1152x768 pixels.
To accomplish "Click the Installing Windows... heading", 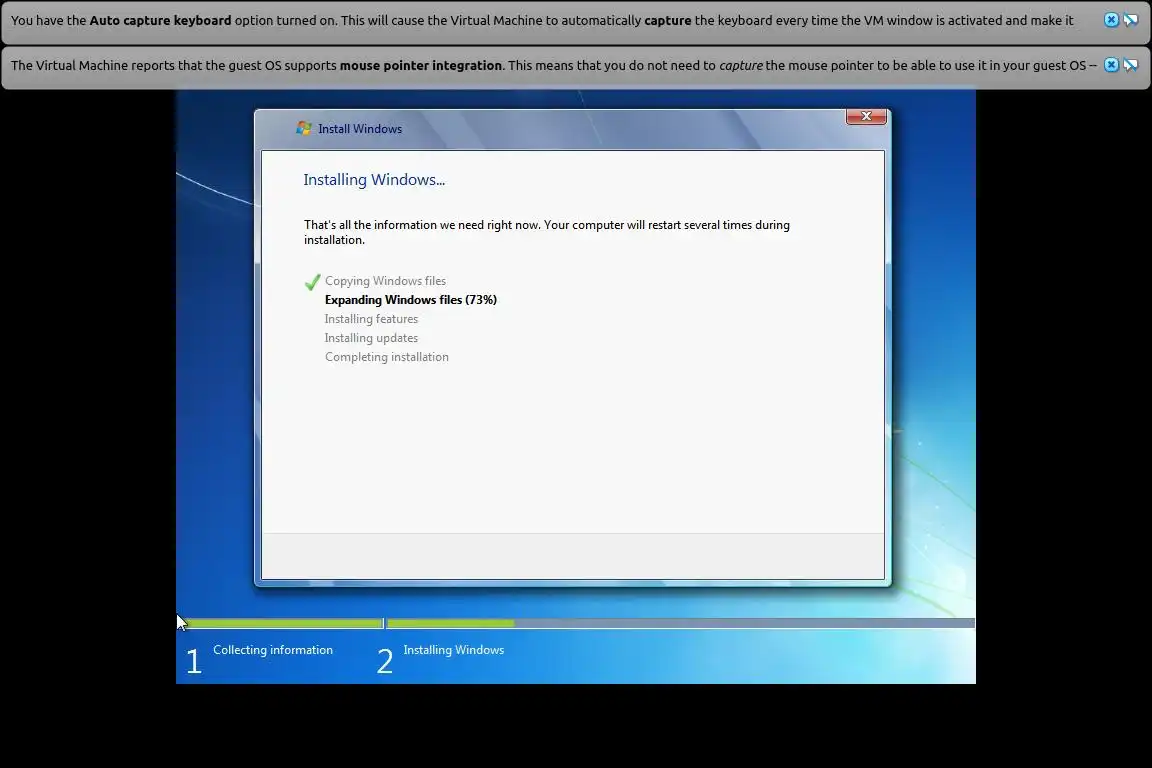I will [x=374, y=179].
